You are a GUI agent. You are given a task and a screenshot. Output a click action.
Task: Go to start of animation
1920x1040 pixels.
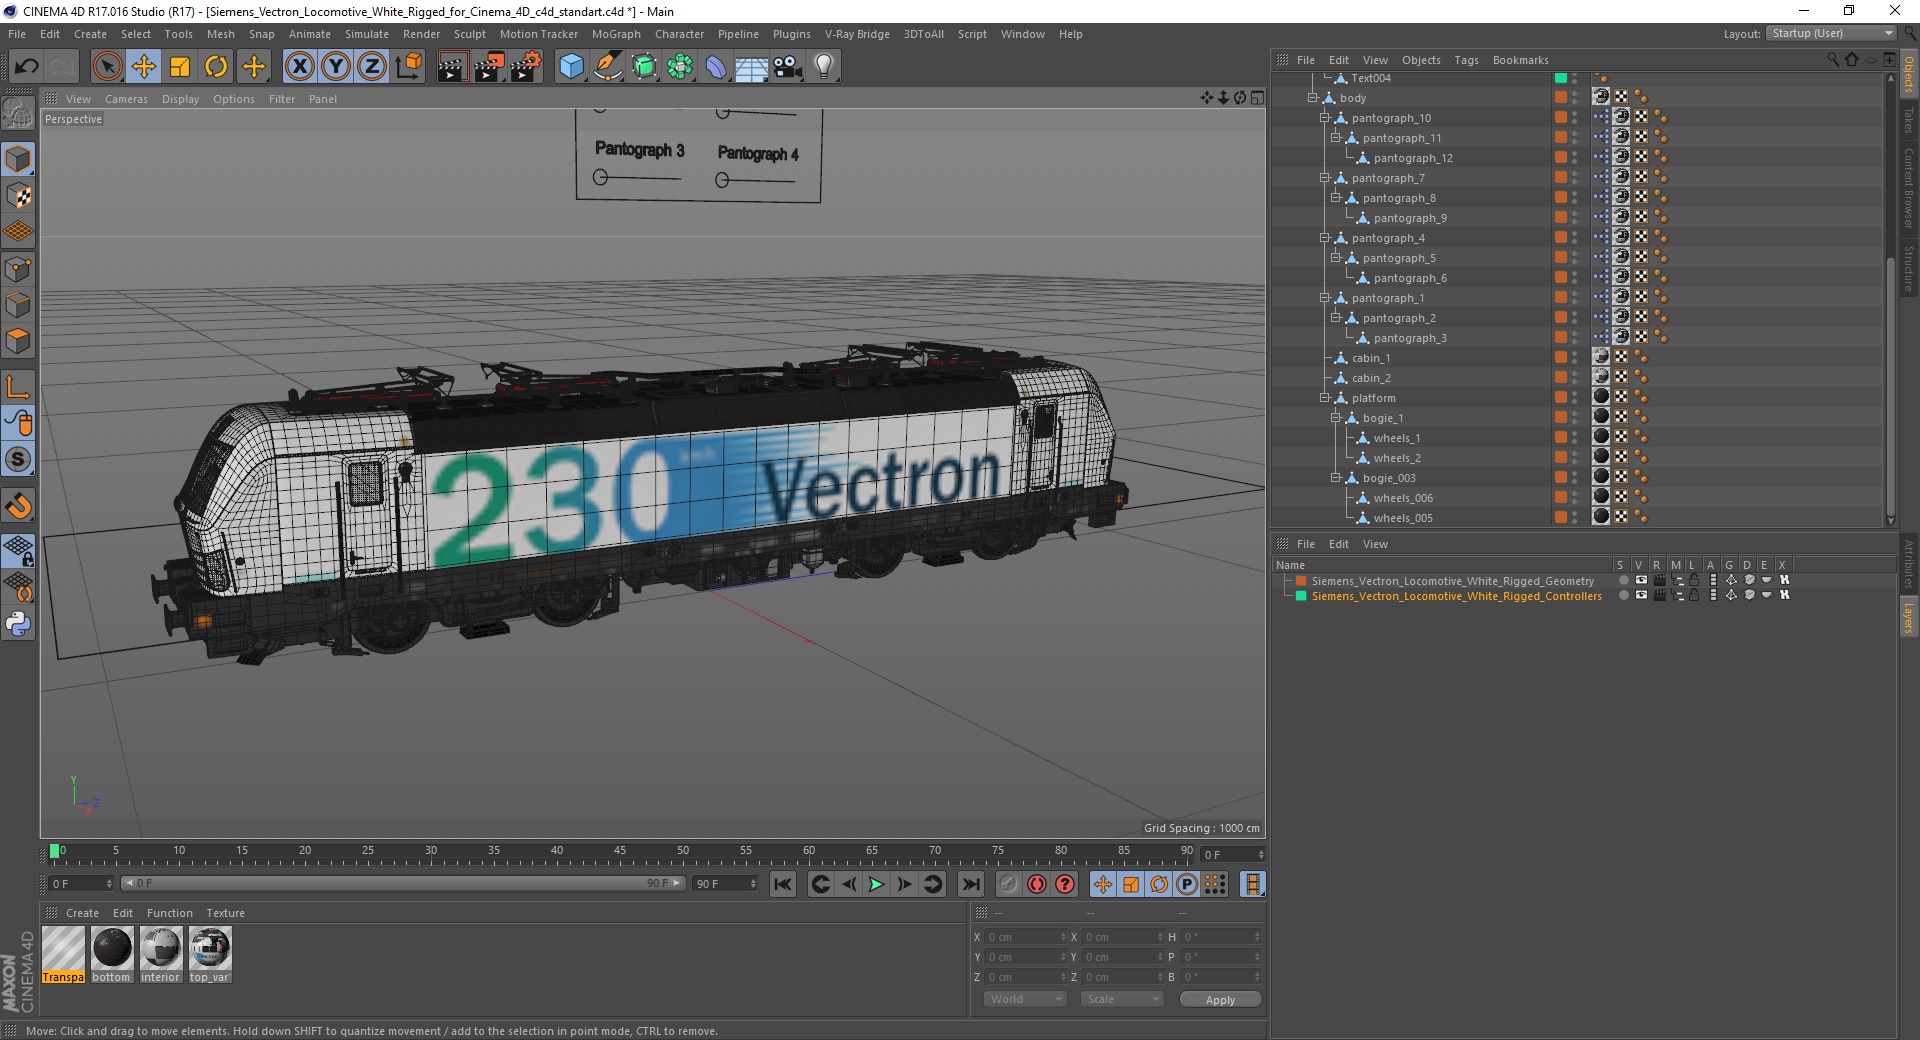click(x=783, y=884)
